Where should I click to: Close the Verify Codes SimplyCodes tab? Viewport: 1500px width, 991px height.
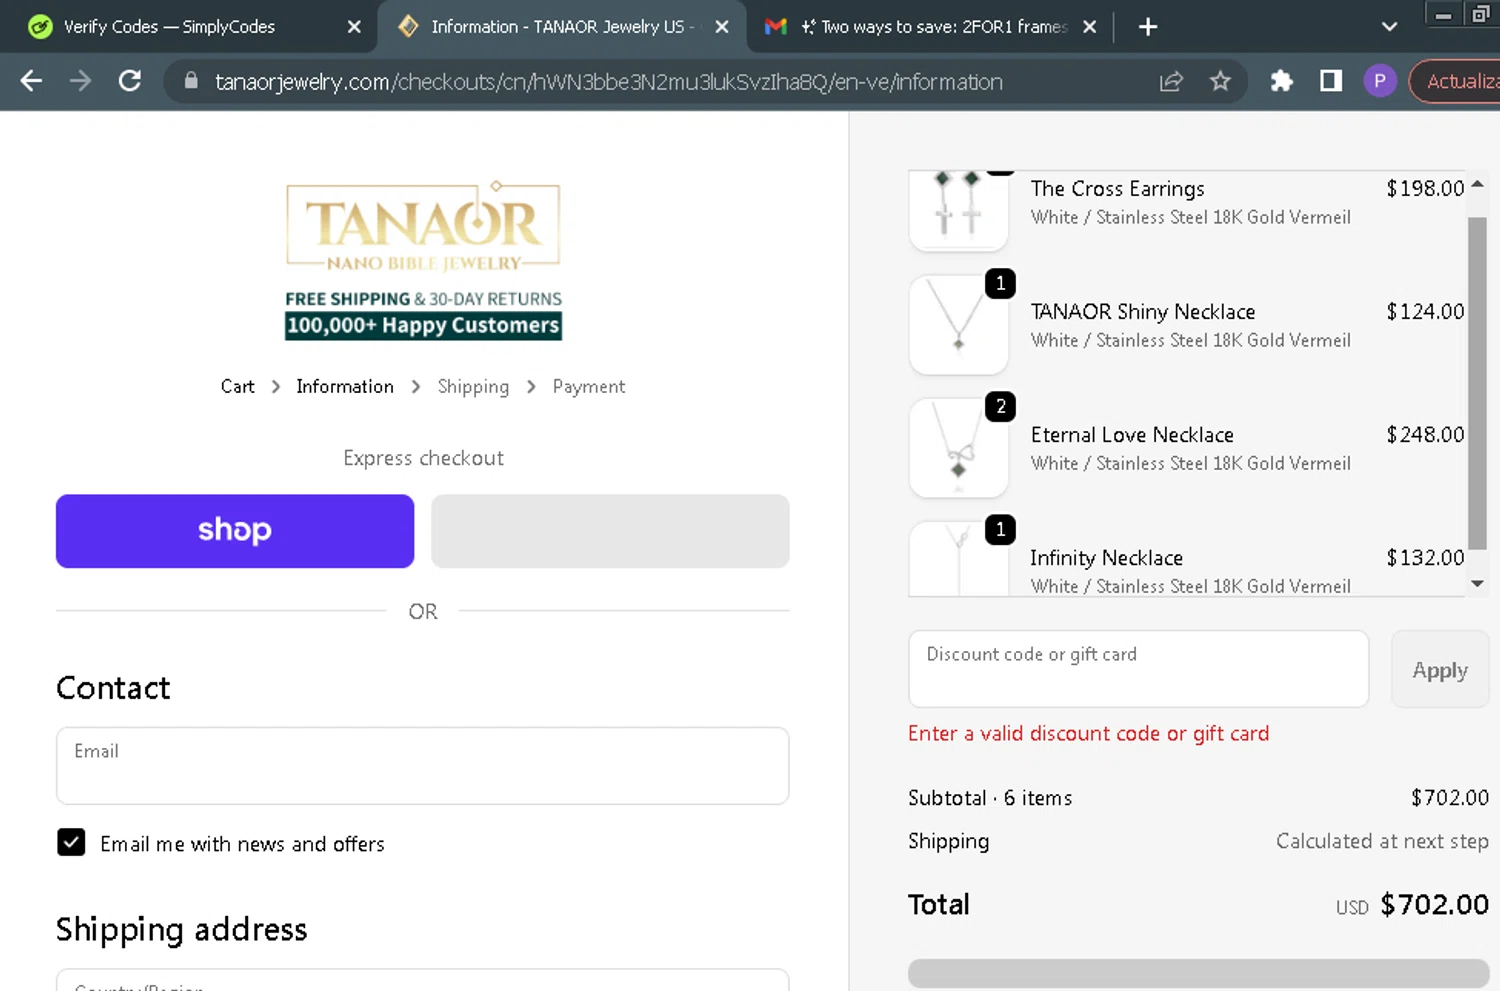[x=354, y=27]
